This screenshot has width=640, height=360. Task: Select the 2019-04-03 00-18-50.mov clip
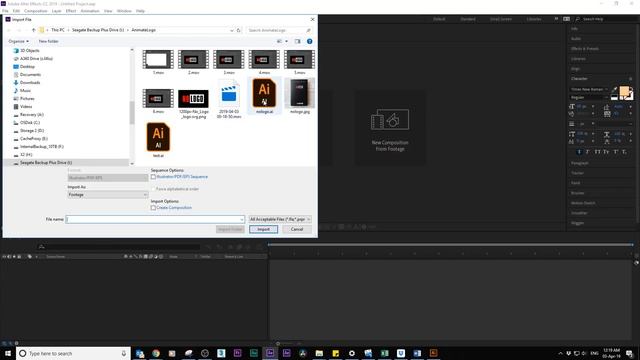[x=229, y=99]
